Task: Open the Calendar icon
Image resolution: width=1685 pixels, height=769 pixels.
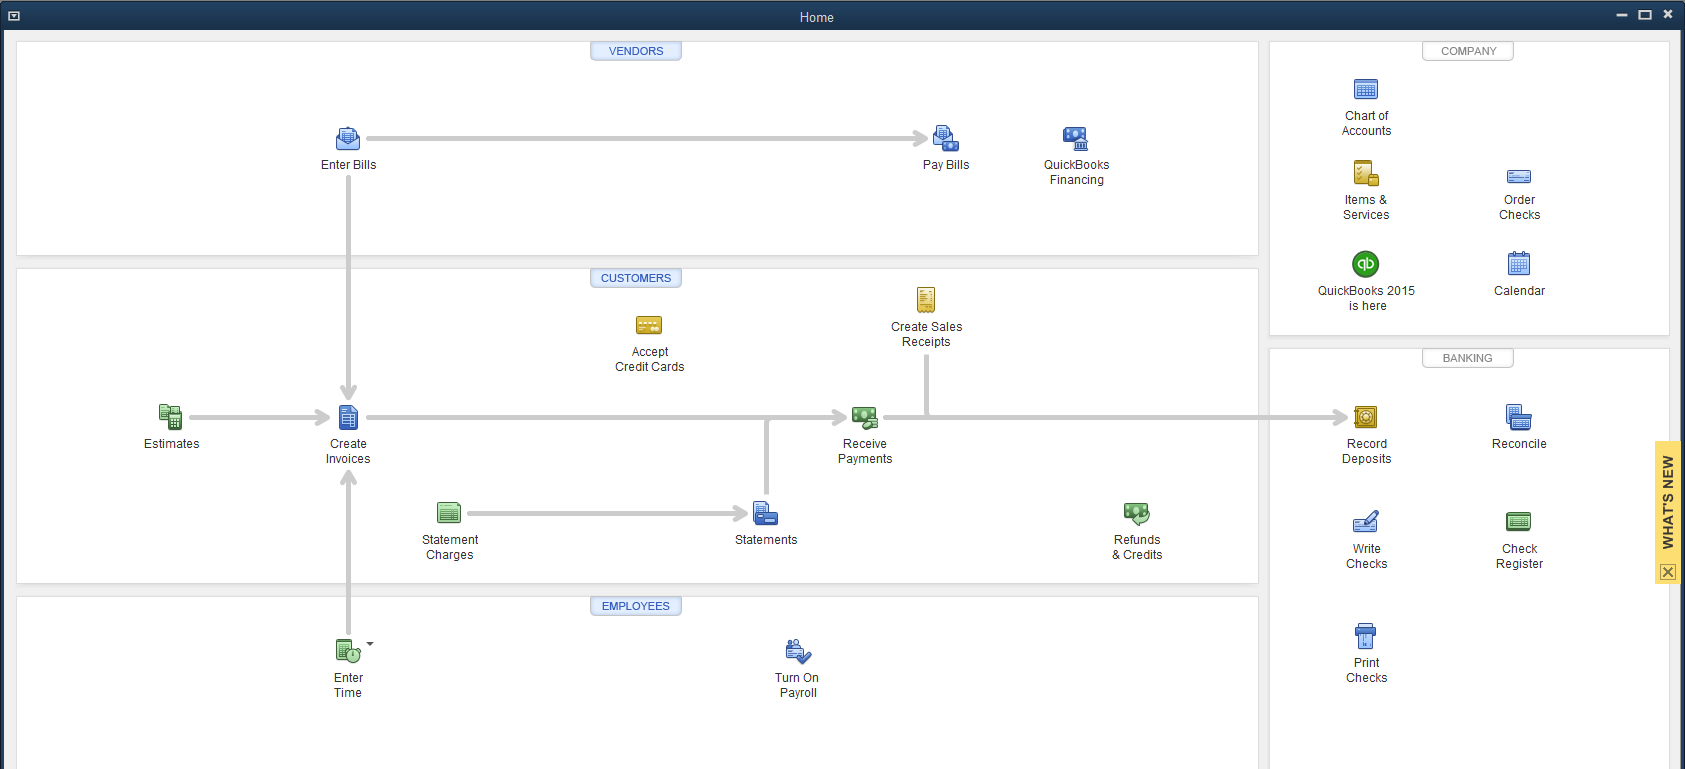Action: 1519,264
